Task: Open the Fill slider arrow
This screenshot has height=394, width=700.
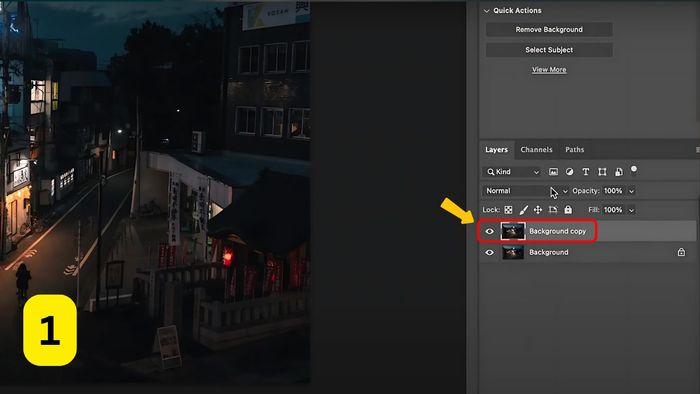Action: pos(631,210)
